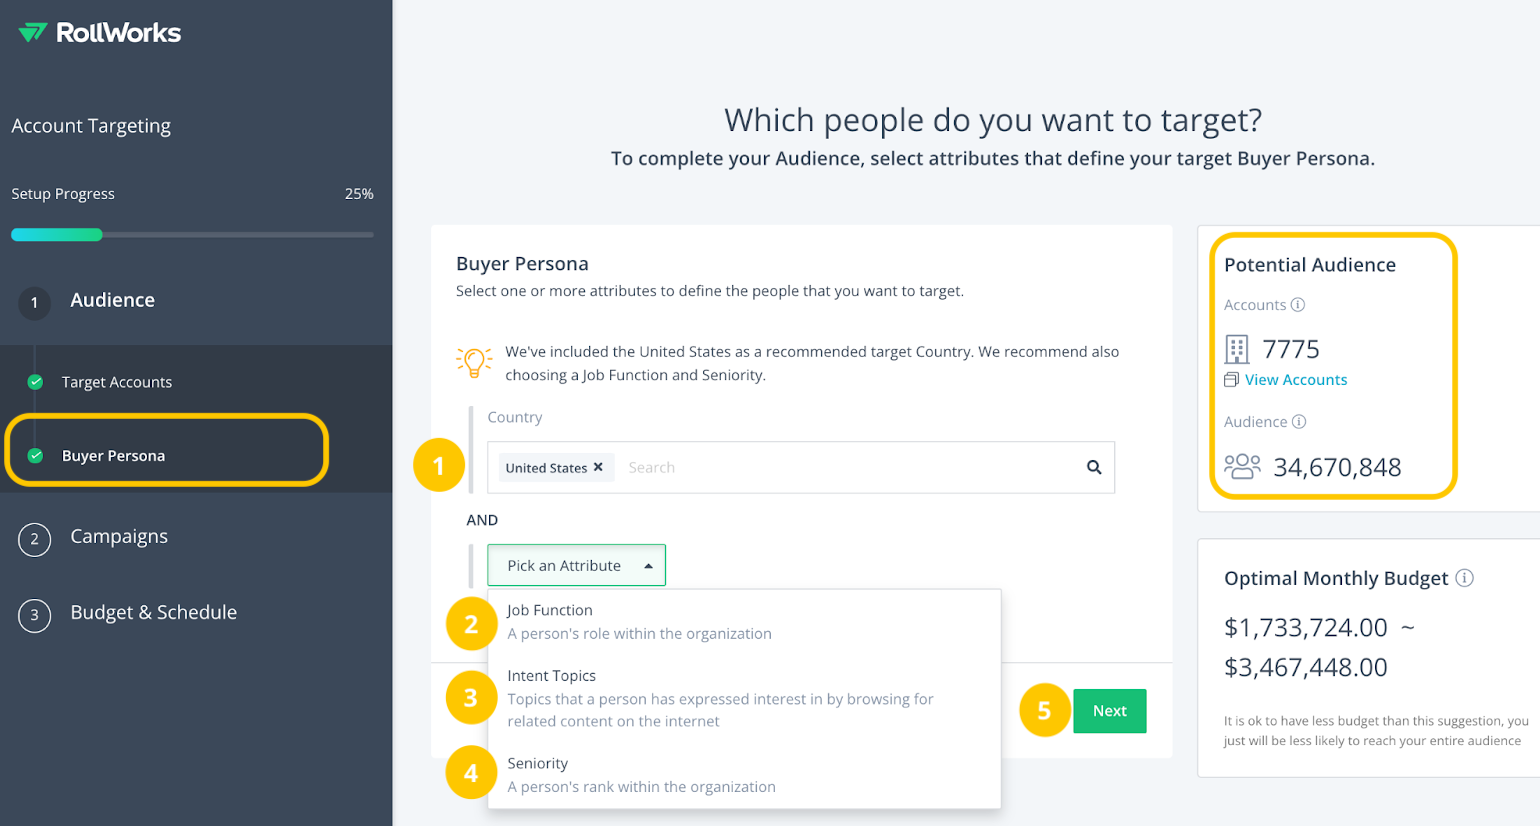Remove the United States country tag
Image resolution: width=1540 pixels, height=826 pixels.
coord(598,467)
